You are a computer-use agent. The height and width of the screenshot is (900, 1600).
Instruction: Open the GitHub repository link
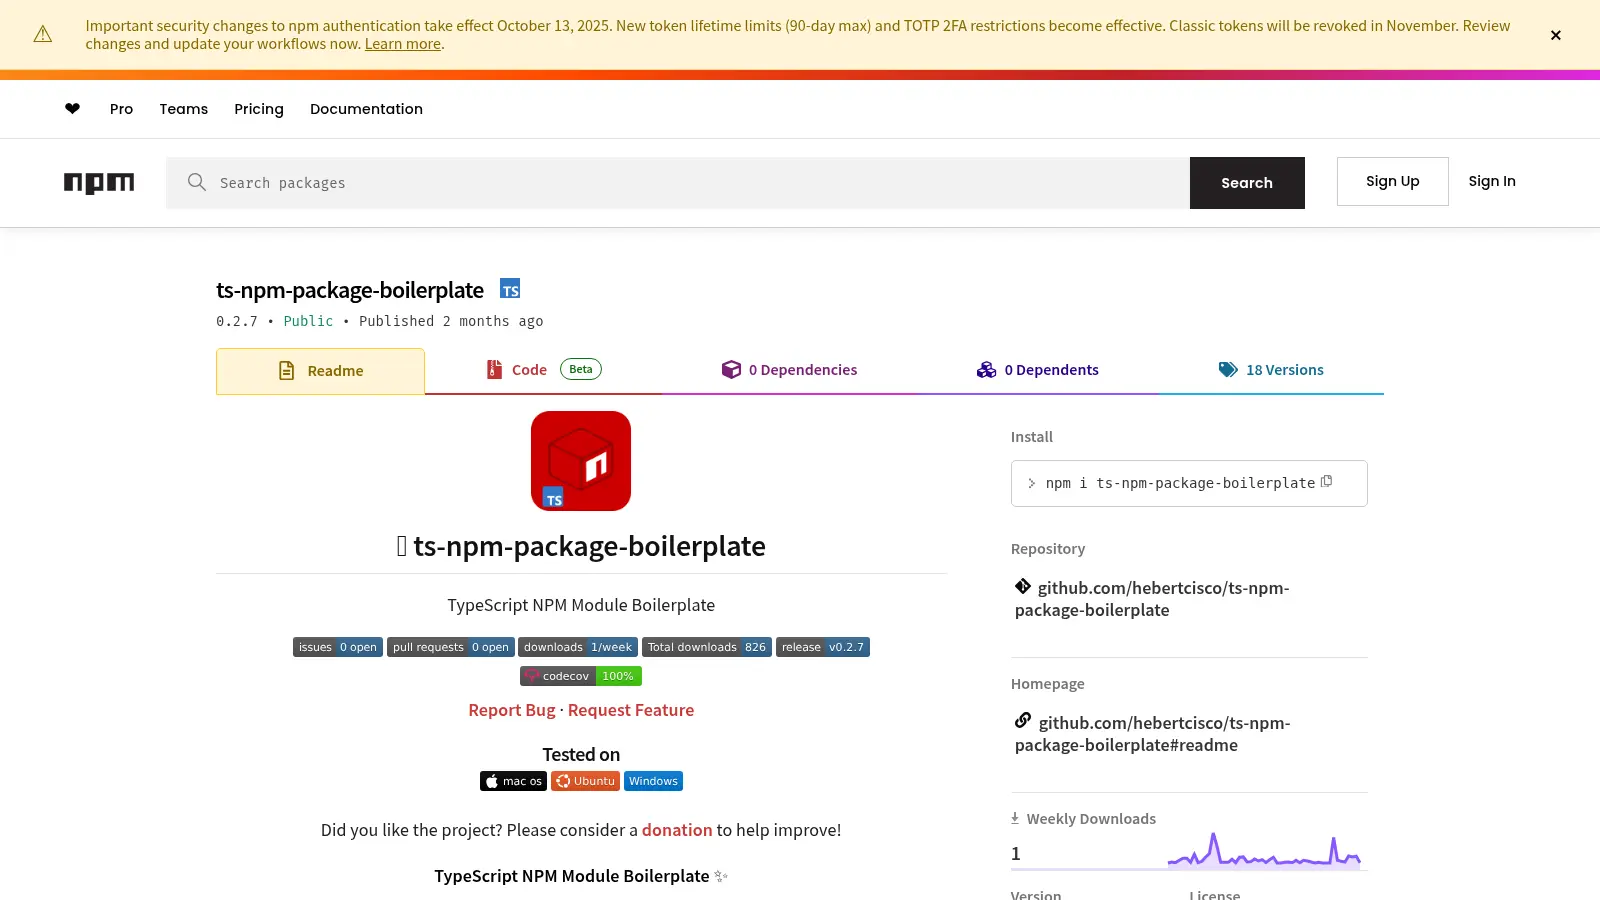click(1152, 599)
